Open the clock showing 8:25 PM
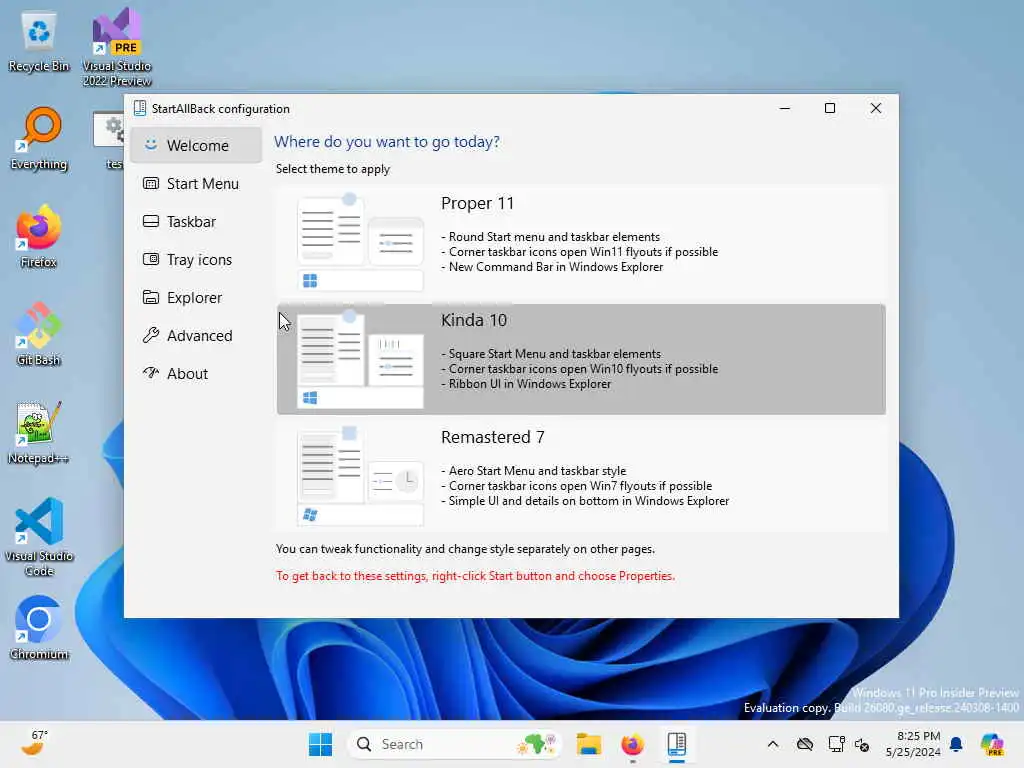 click(913, 744)
